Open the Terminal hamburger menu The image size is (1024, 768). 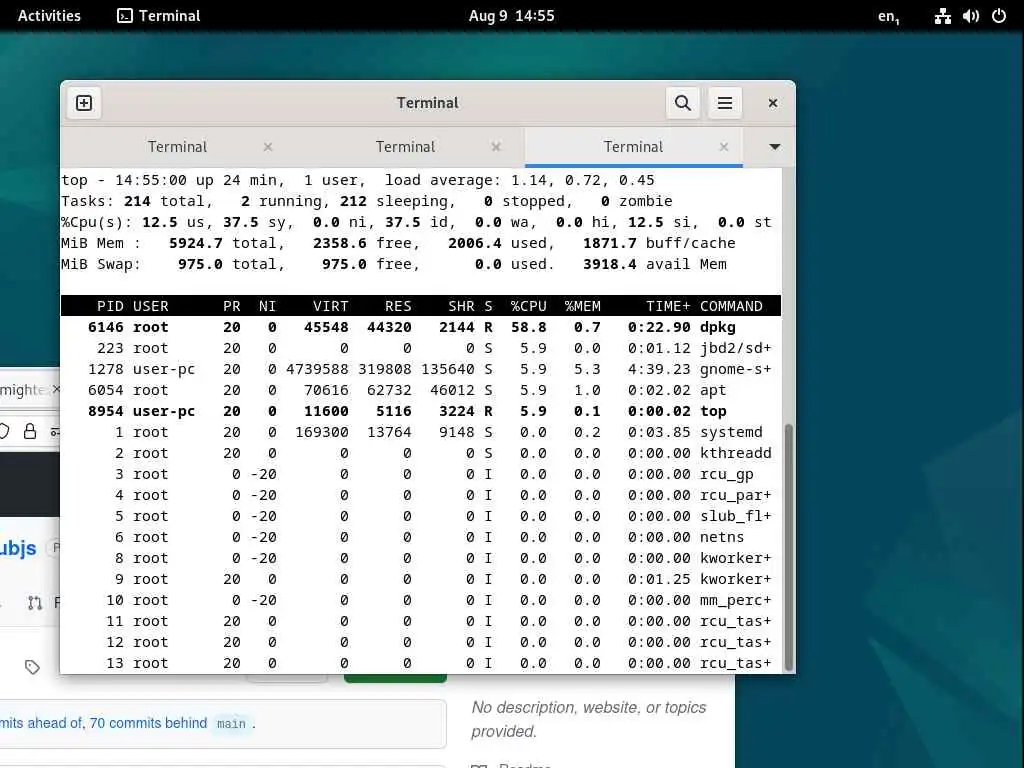pyautogui.click(x=725, y=103)
